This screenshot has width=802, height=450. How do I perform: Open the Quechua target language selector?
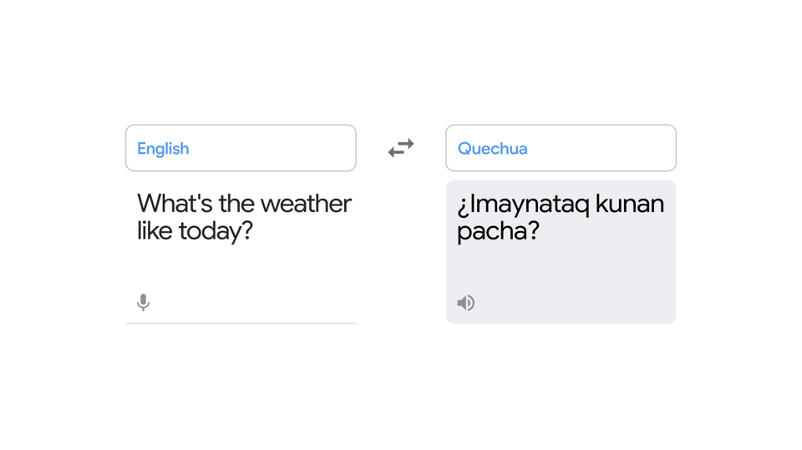pos(560,148)
